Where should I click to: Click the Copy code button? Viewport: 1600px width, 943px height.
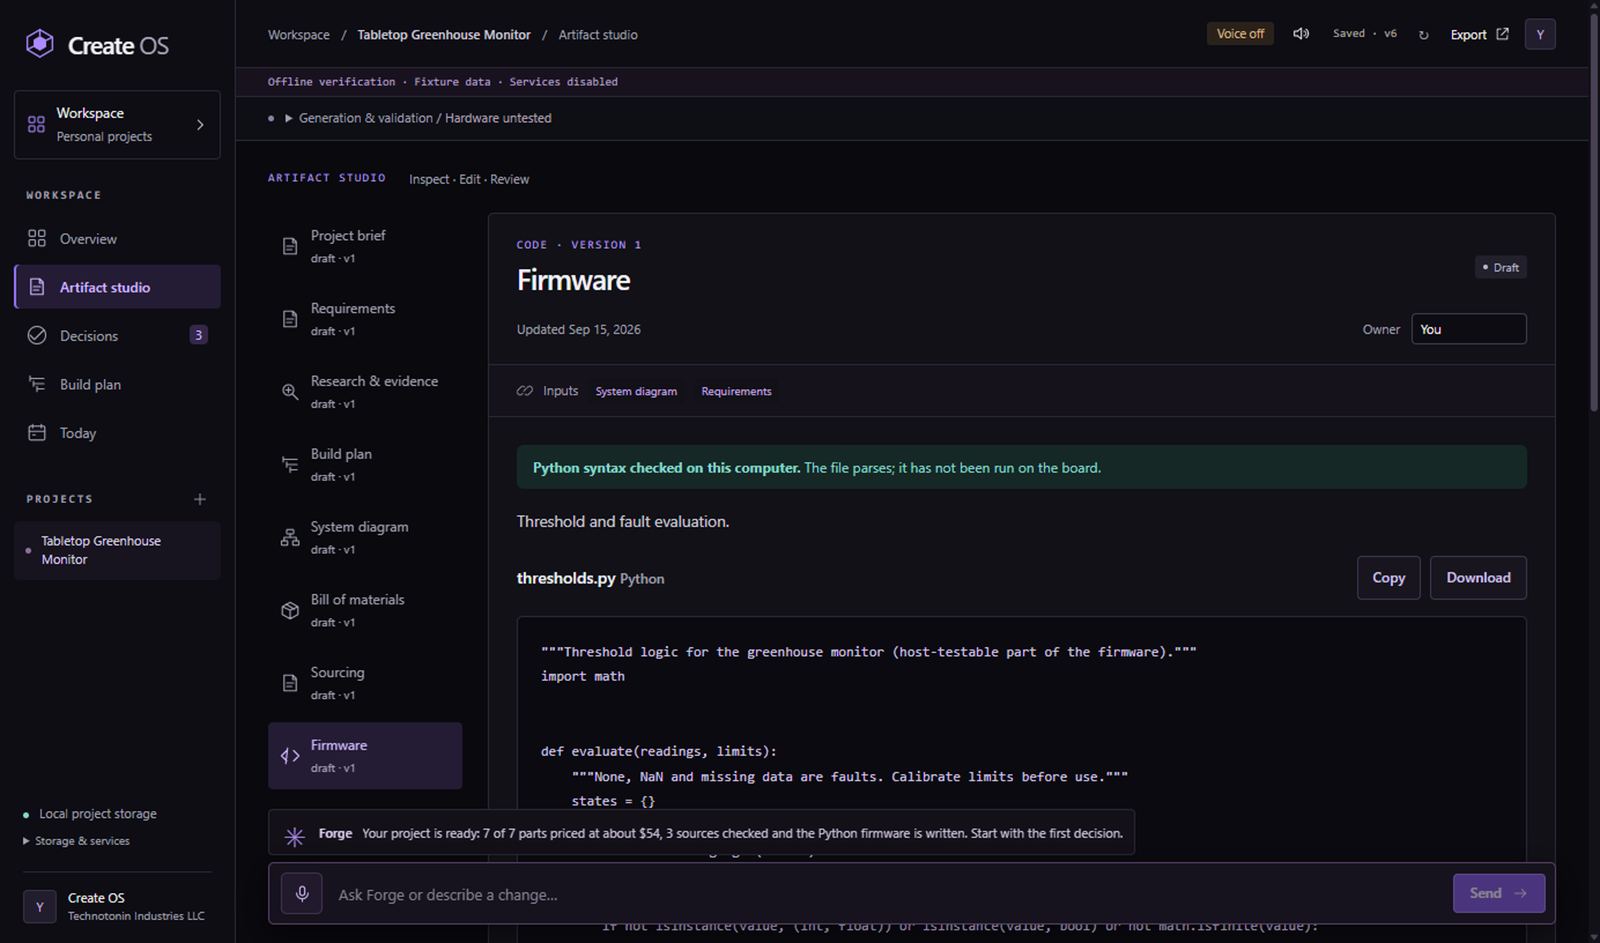1388,578
